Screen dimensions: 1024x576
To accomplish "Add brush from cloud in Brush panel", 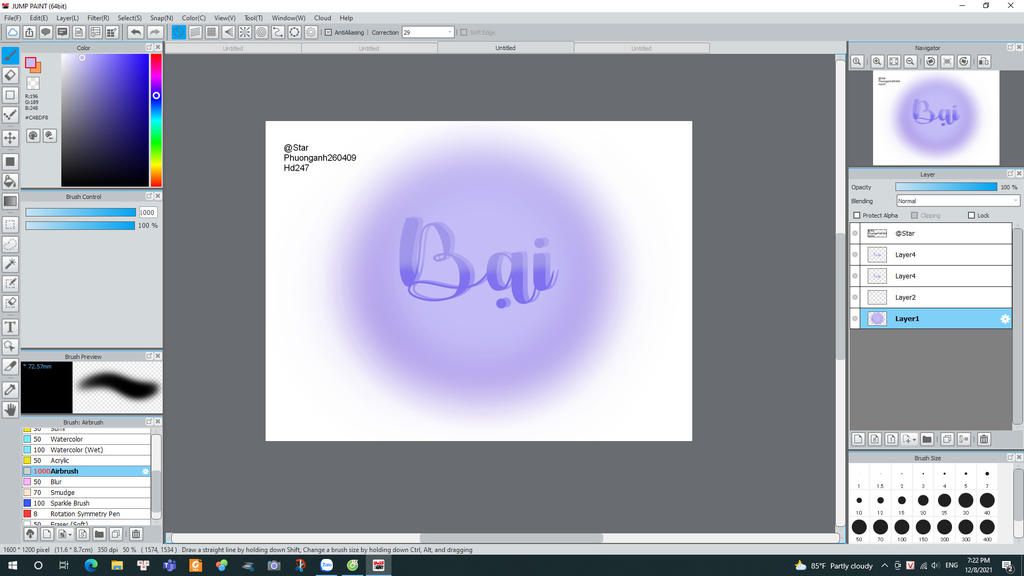I will coord(30,534).
